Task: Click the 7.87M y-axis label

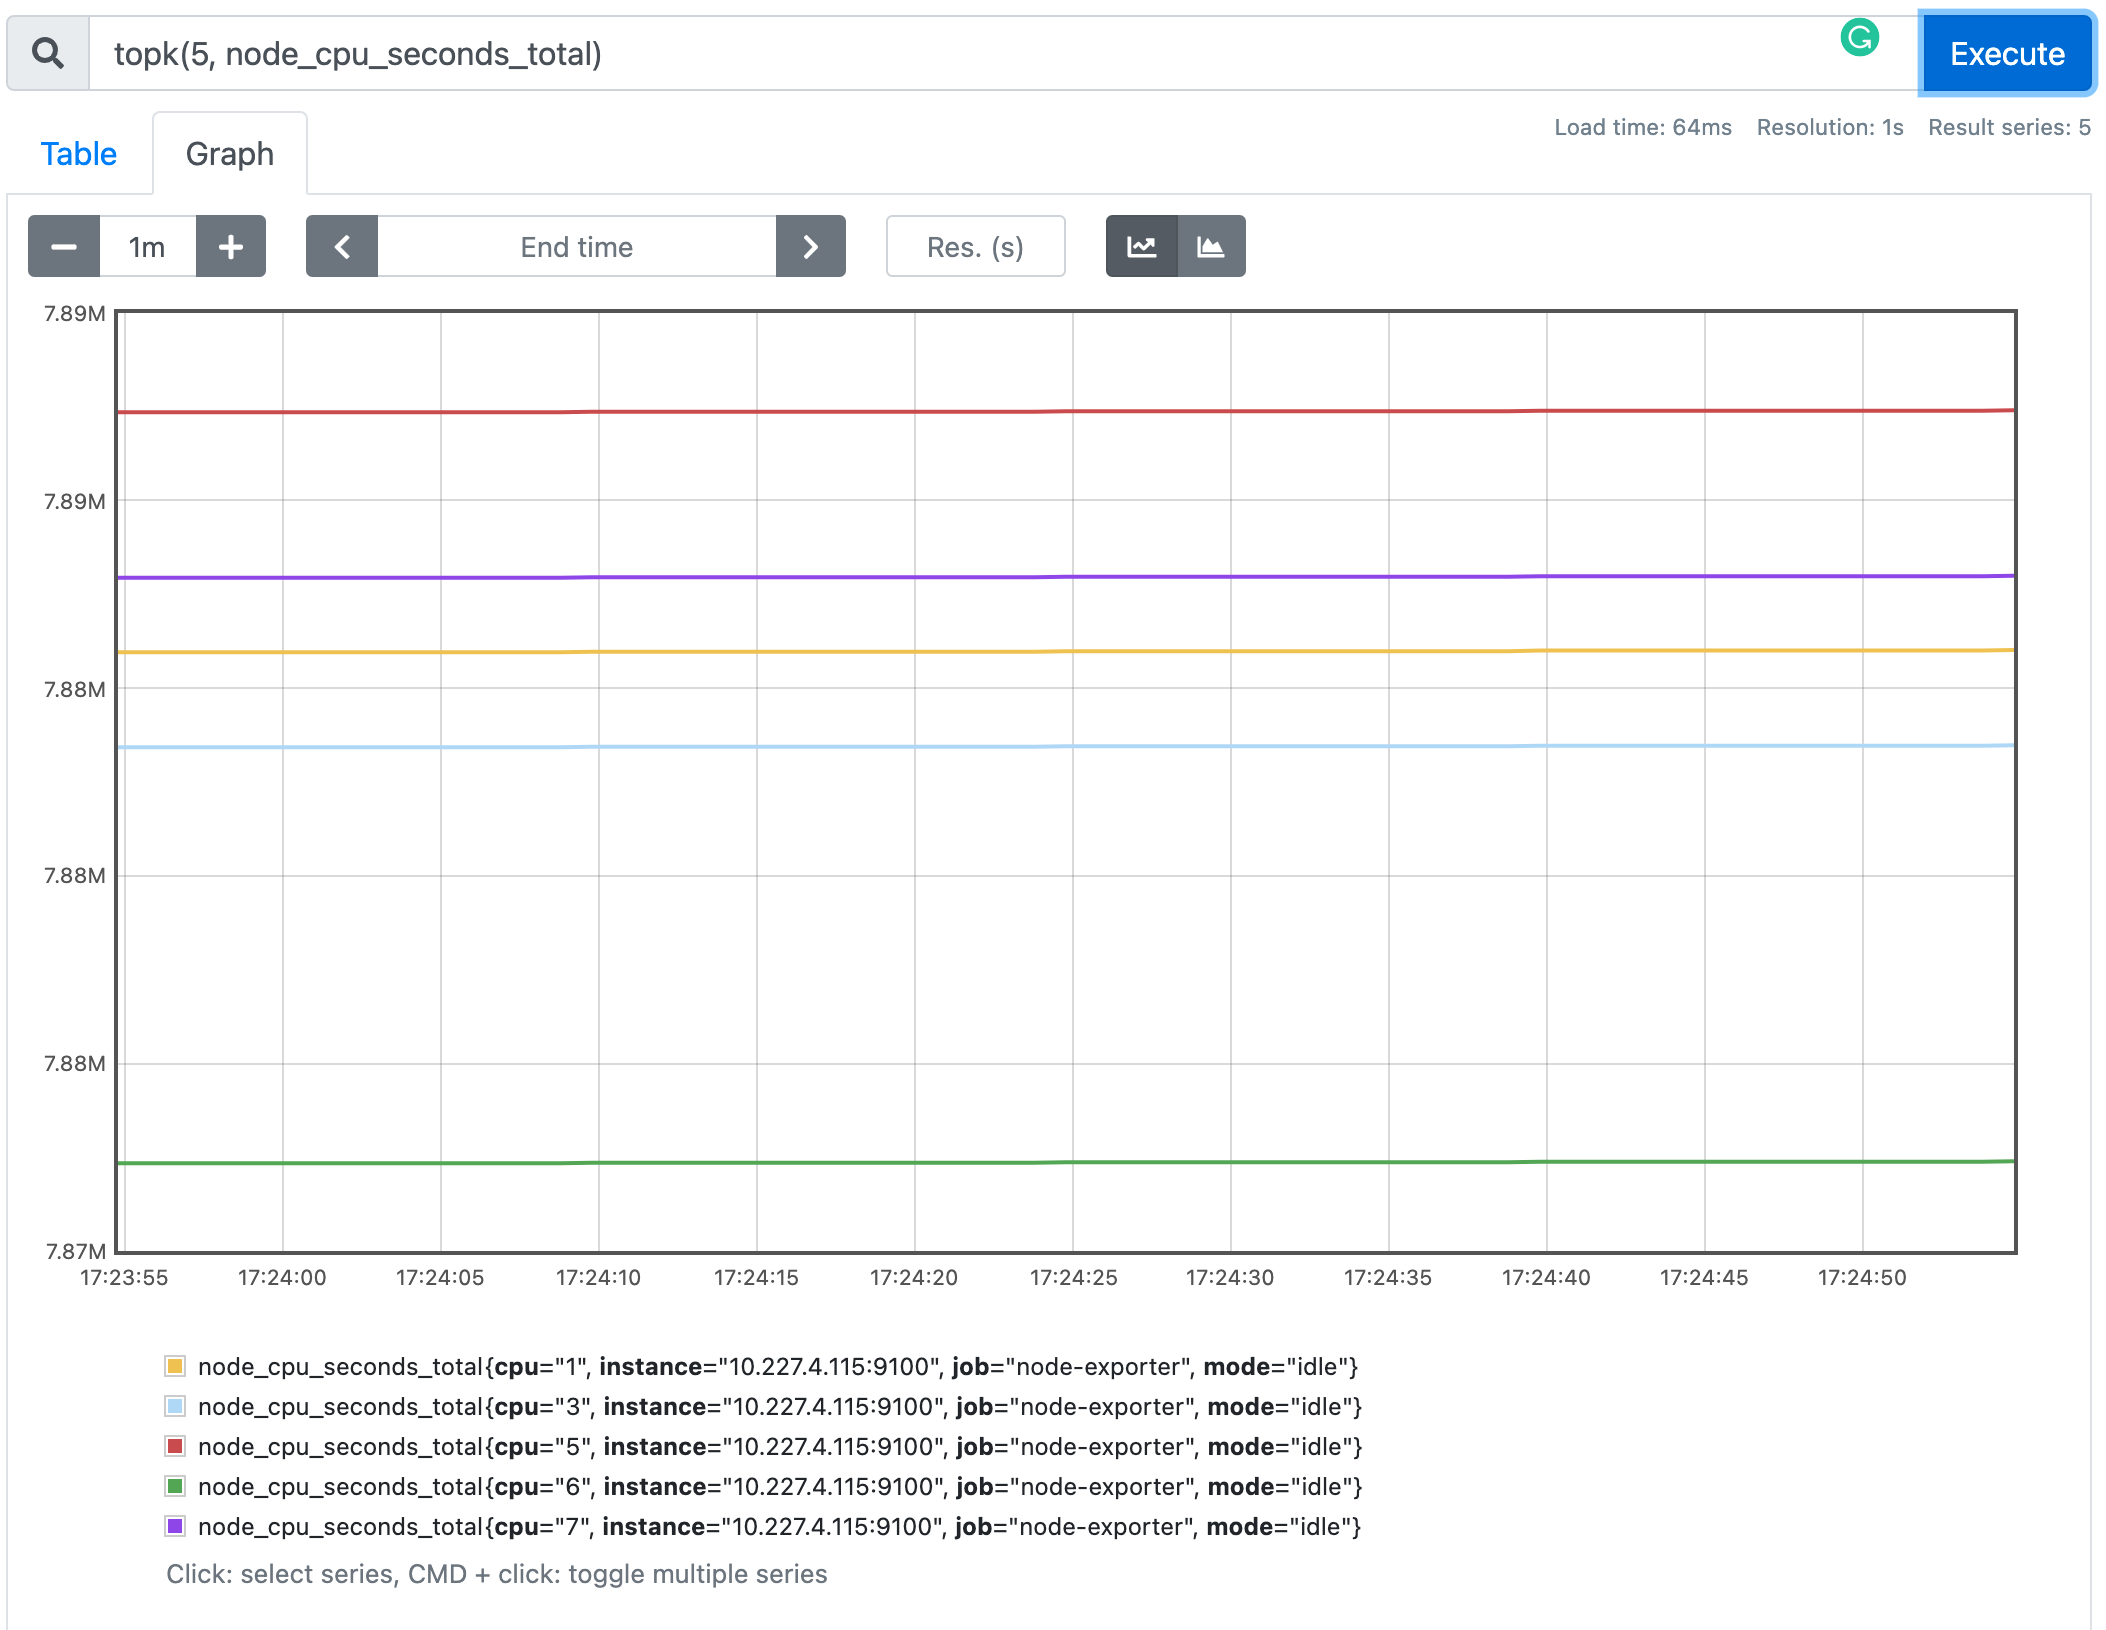Action: [x=75, y=1251]
